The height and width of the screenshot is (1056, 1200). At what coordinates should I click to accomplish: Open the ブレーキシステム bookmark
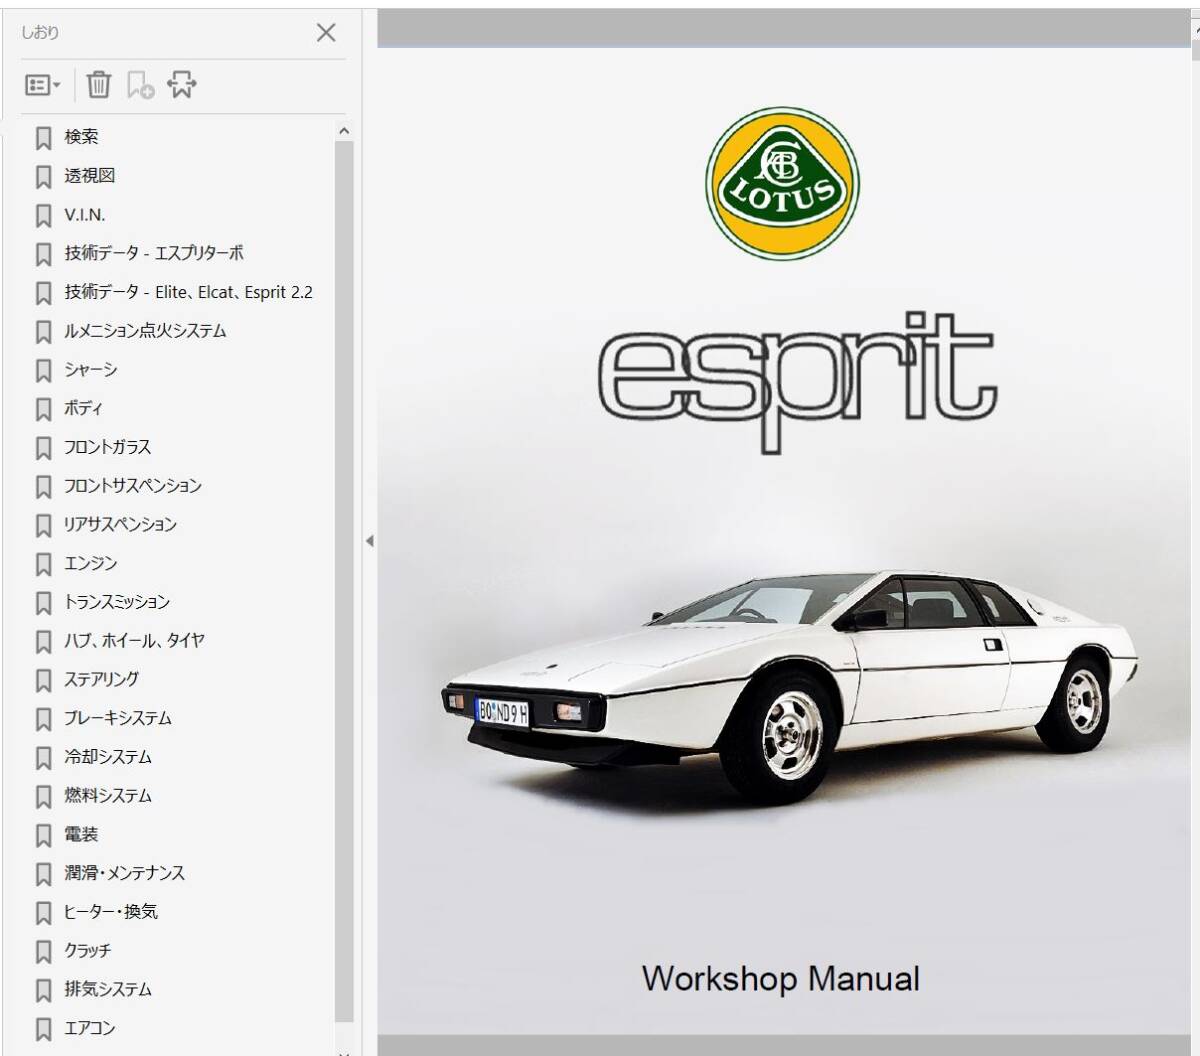118,719
